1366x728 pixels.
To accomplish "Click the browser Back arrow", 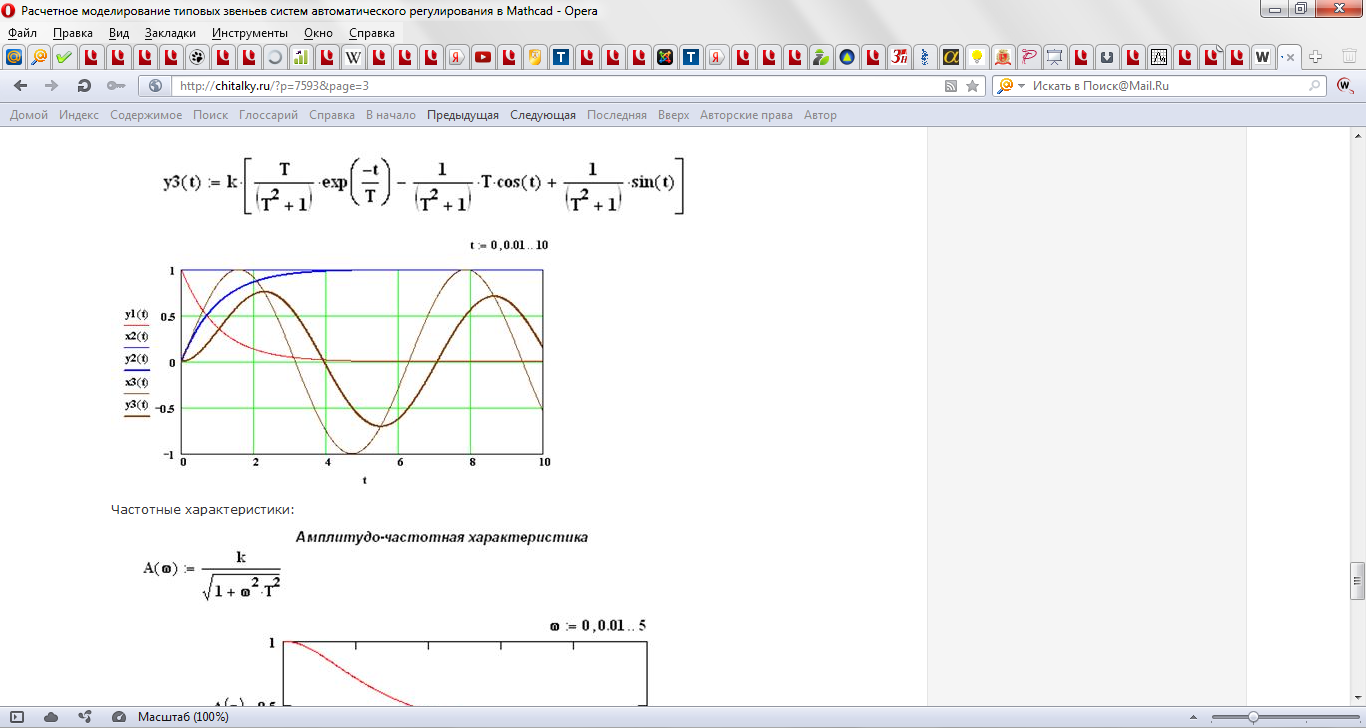I will [x=20, y=86].
